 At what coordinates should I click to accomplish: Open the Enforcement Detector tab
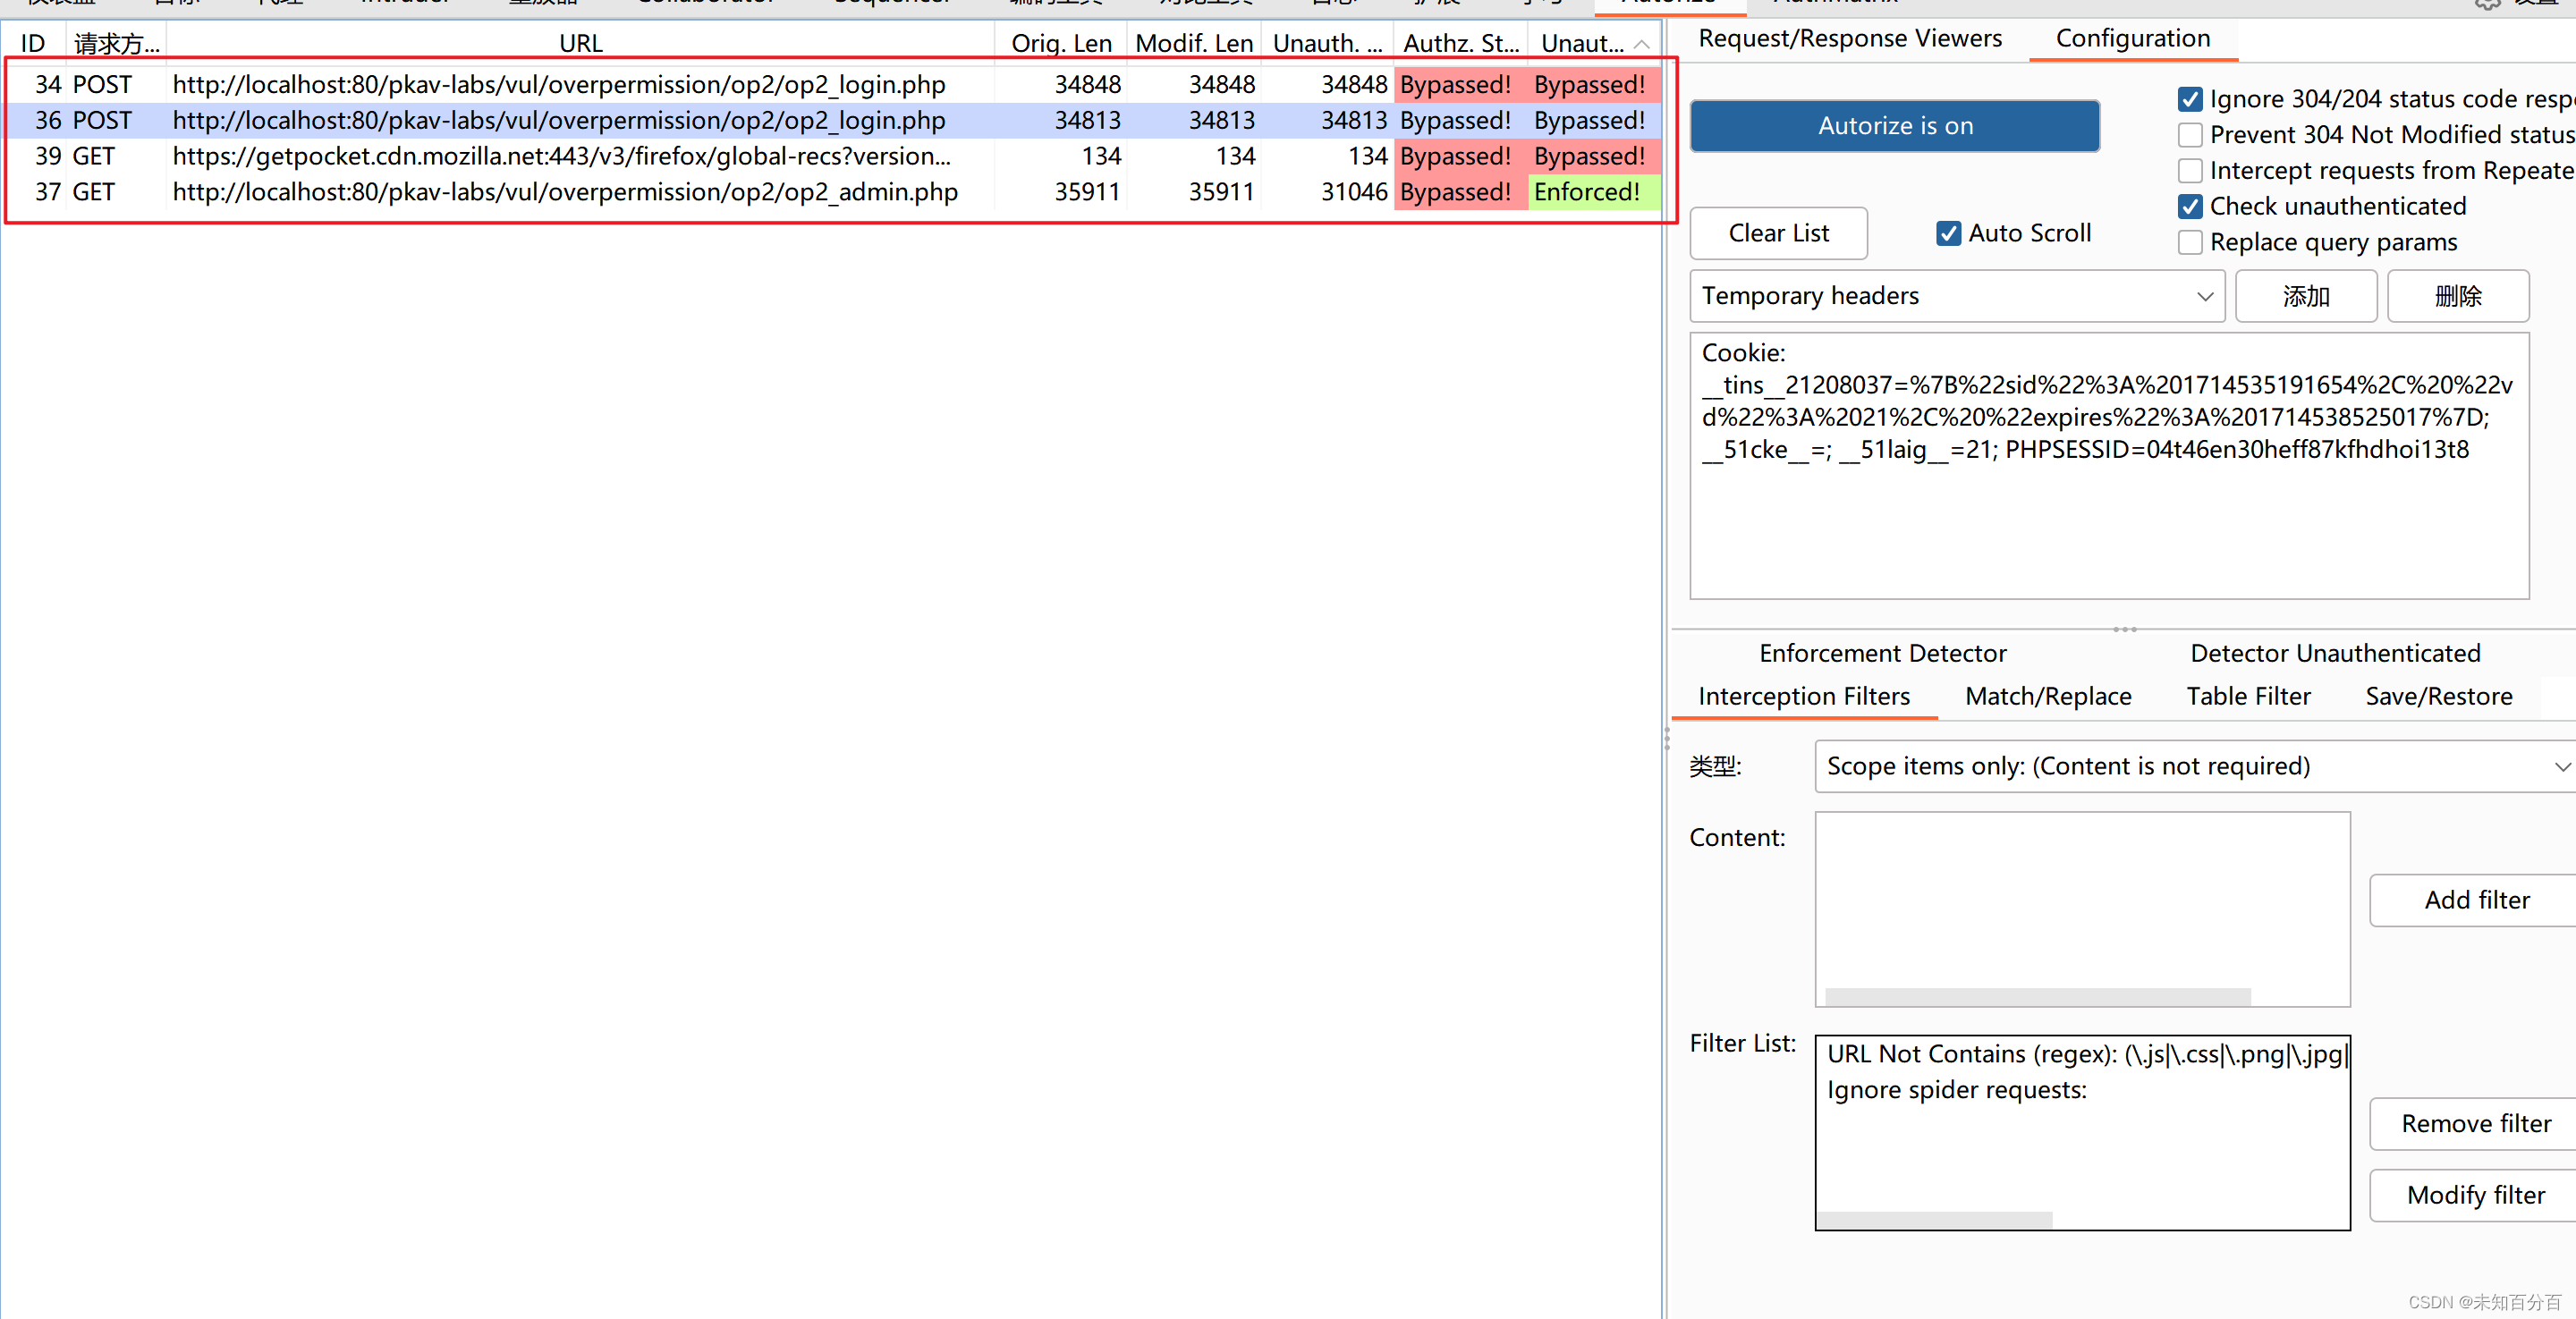[x=1882, y=654]
